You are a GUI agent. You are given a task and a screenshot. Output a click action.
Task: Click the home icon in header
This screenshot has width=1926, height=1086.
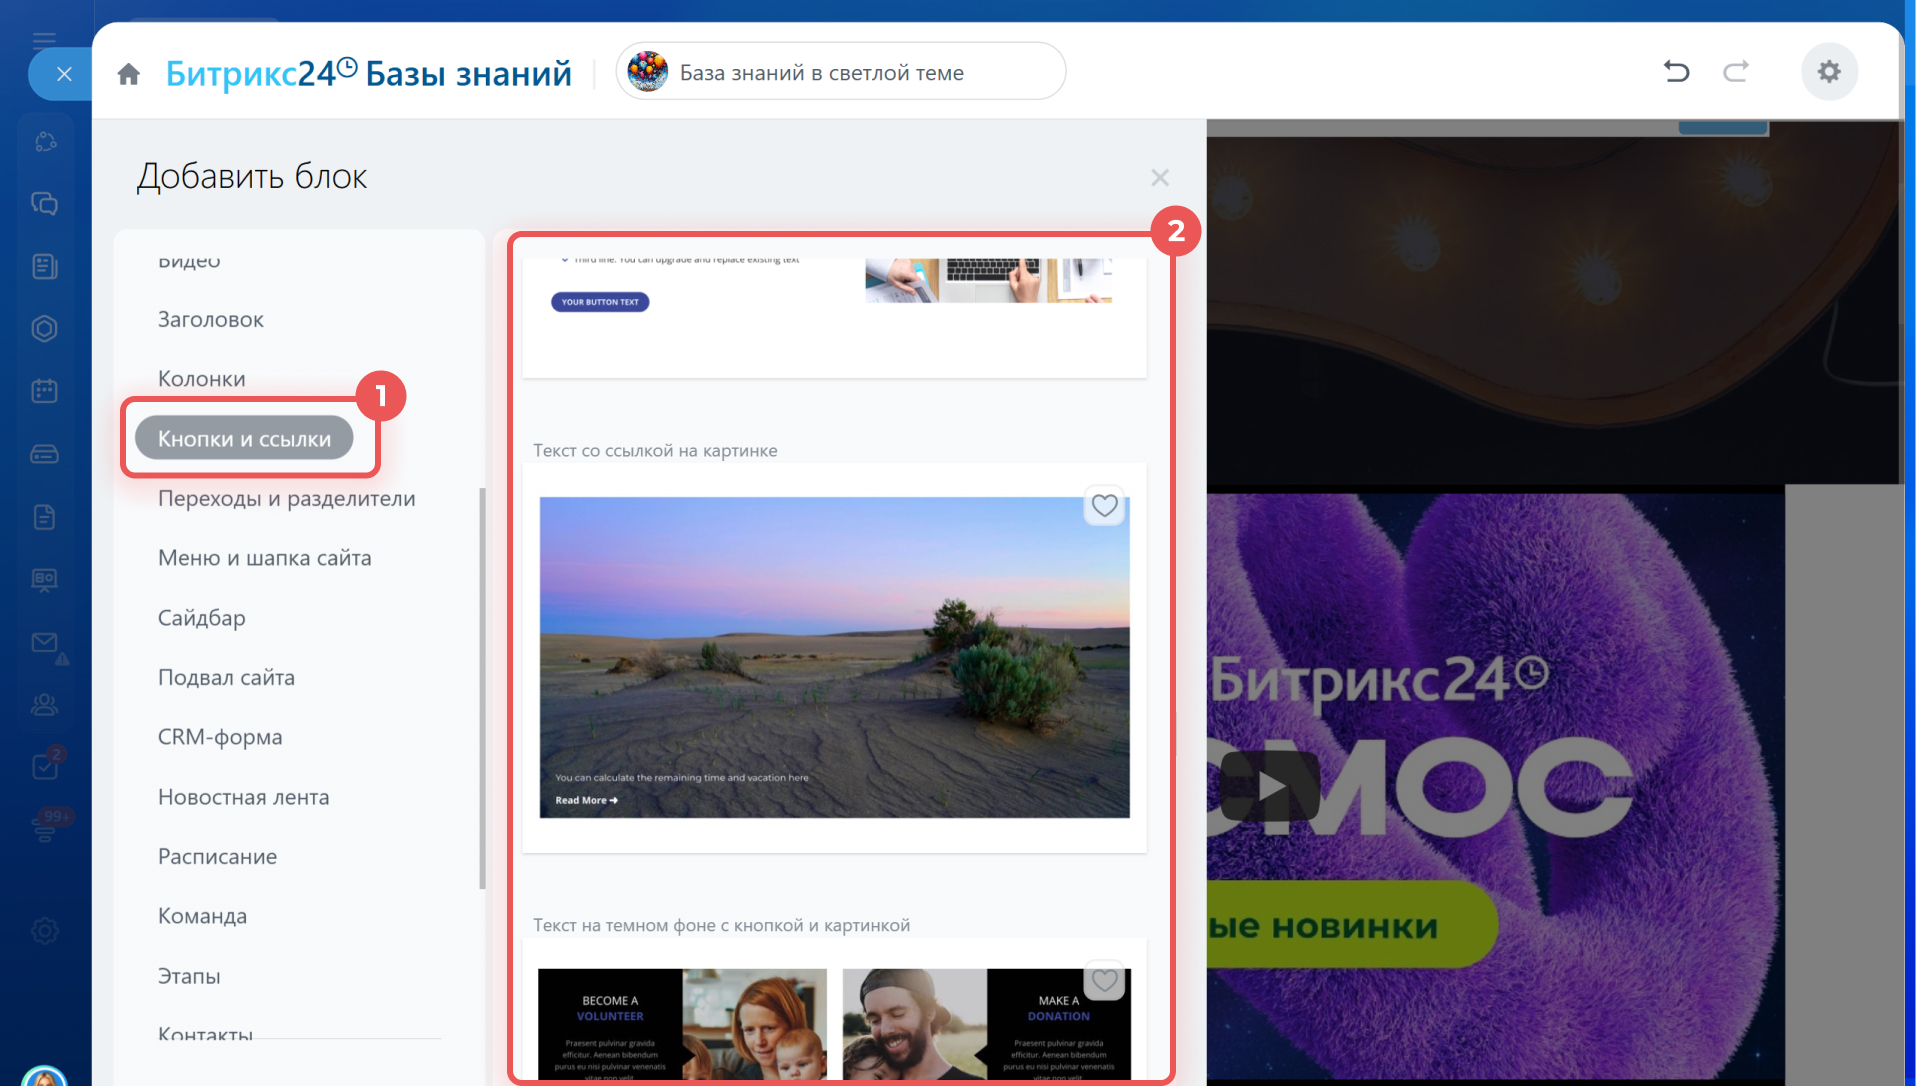tap(128, 74)
